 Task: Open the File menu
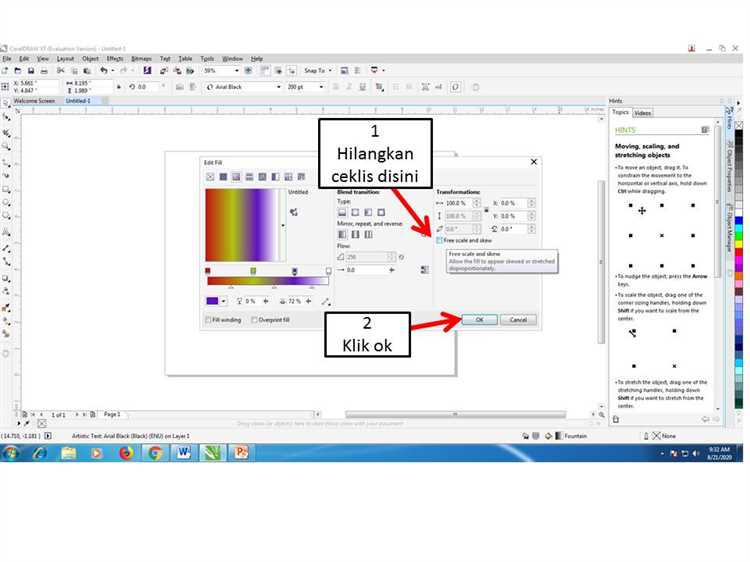pyautogui.click(x=7, y=59)
